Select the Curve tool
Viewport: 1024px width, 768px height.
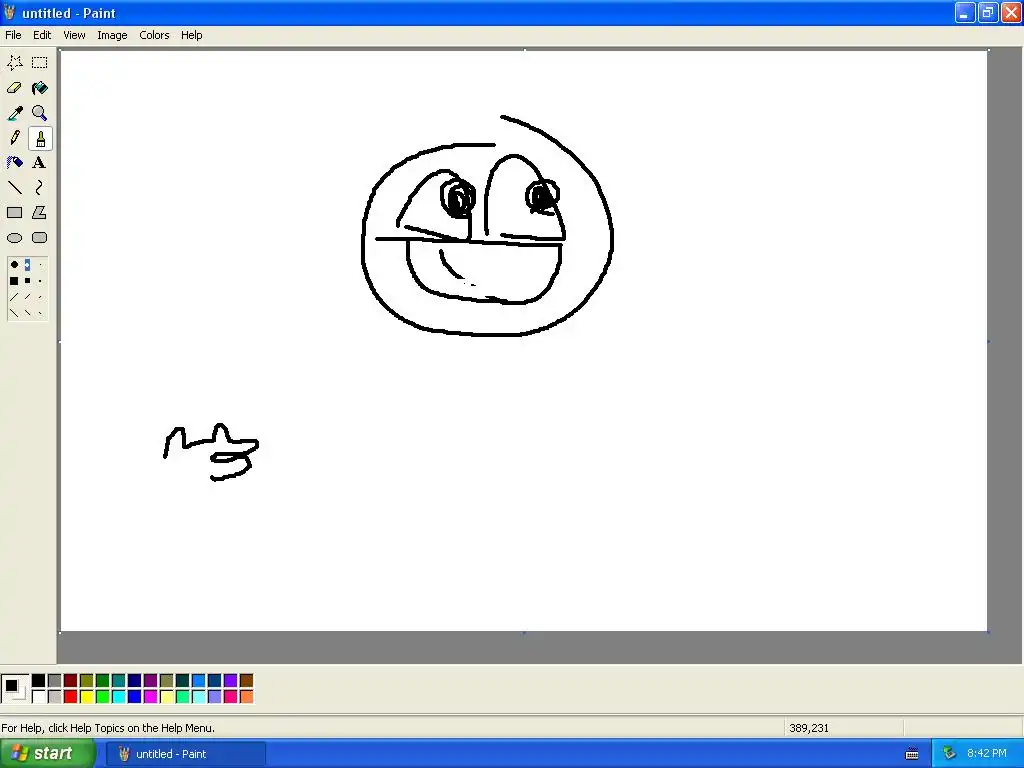pyautogui.click(x=40, y=188)
